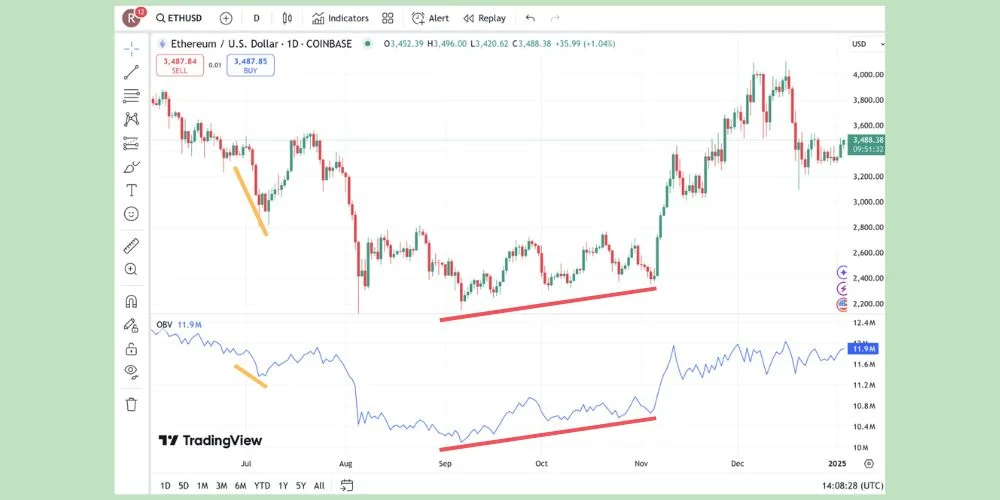Screen dimensions: 1000x500
Task: Open the emoji icons tool
Action: pyautogui.click(x=131, y=214)
